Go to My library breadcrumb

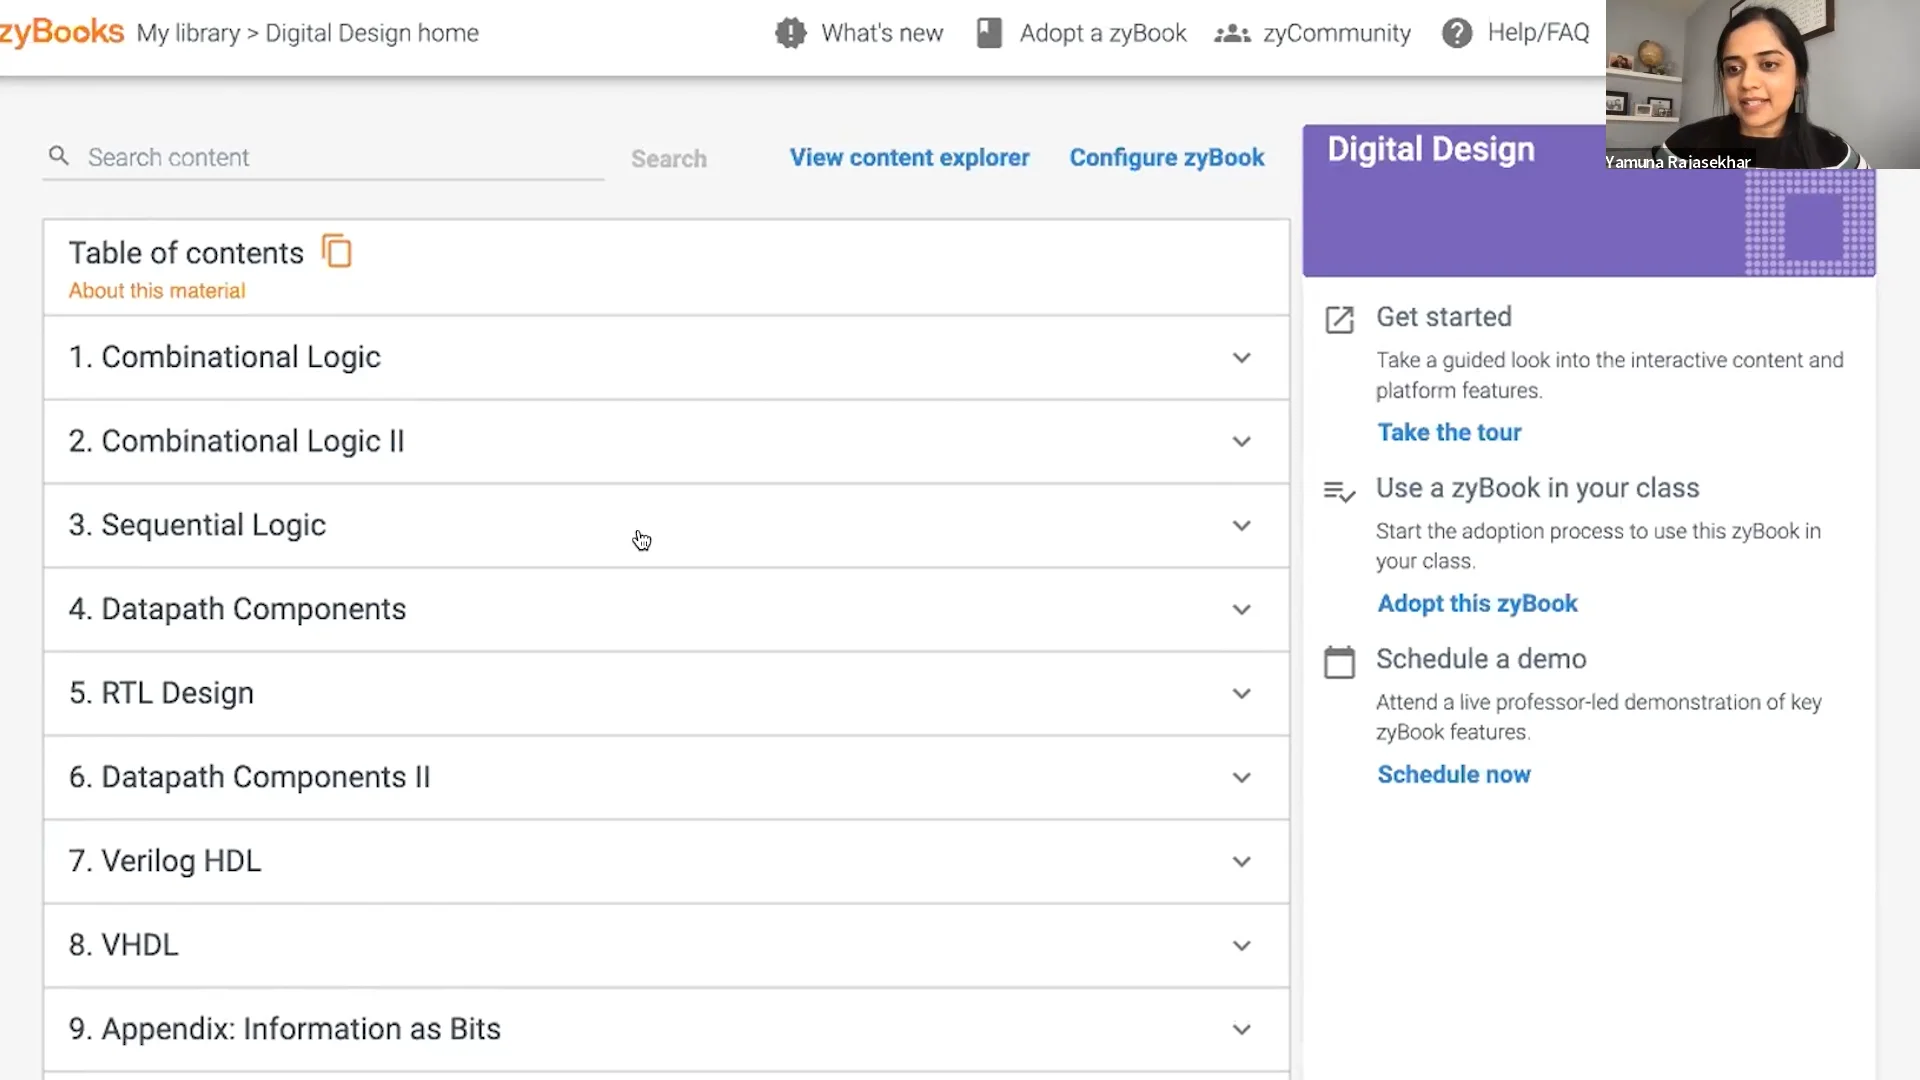click(188, 33)
